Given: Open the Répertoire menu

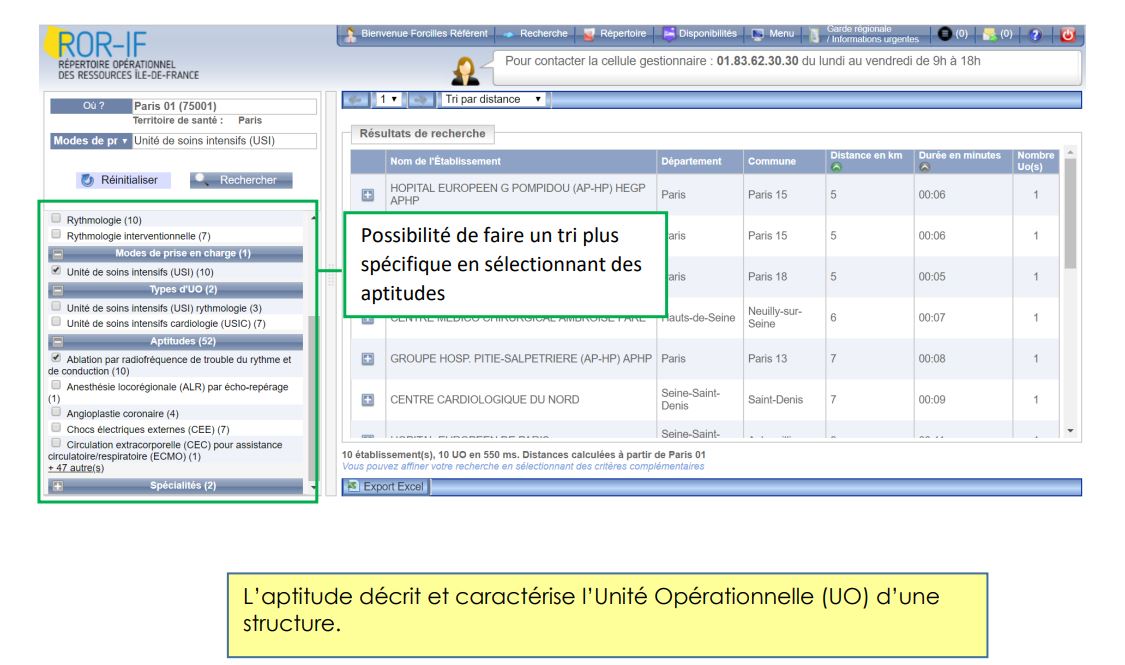Looking at the screenshot, I should (614, 34).
